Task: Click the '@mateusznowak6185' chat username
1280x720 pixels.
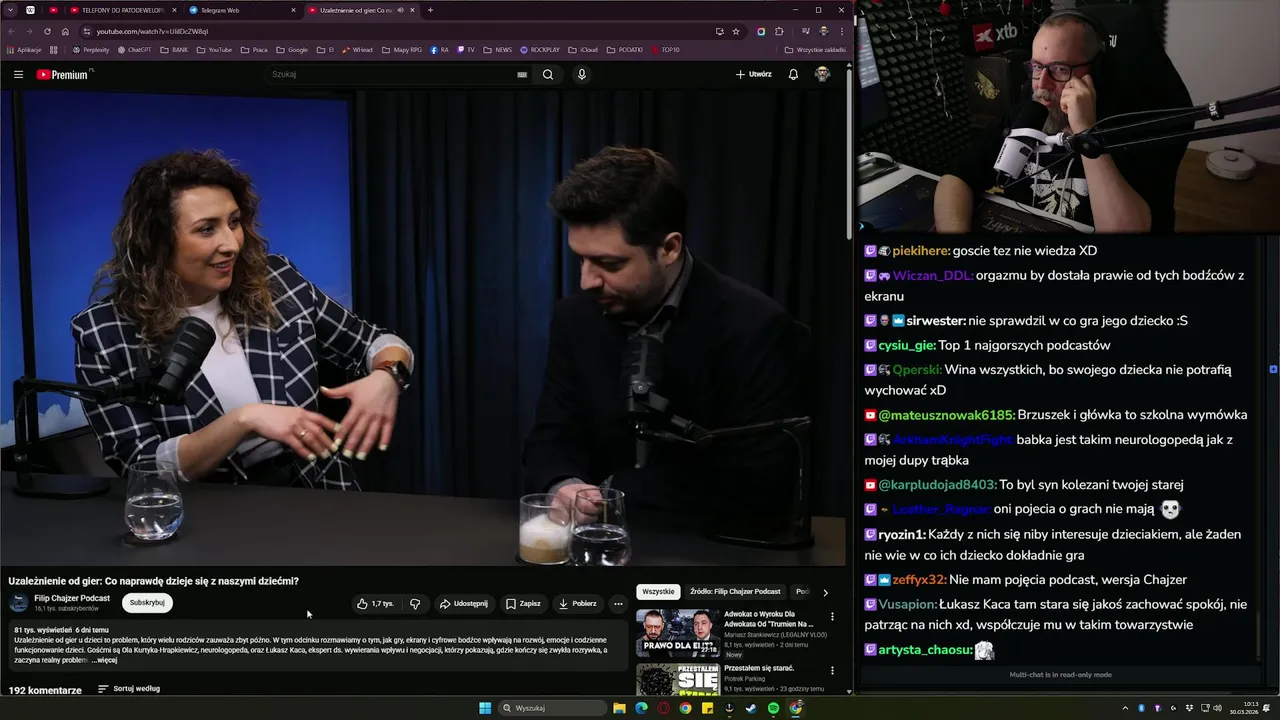Action: pyautogui.click(x=946, y=415)
